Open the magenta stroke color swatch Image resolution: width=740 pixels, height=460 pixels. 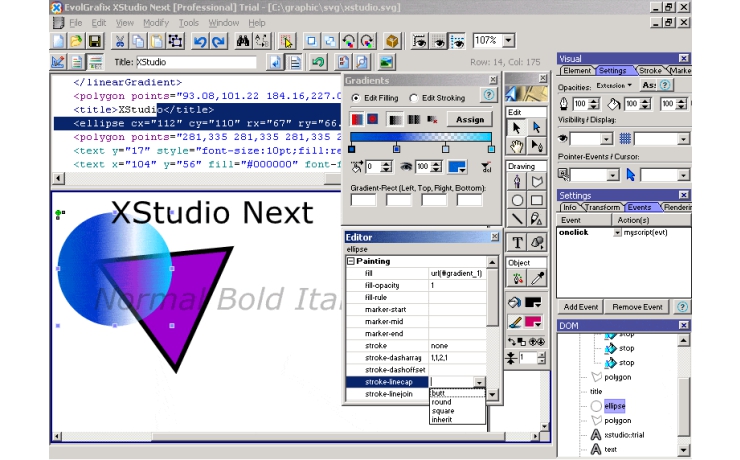coord(533,322)
